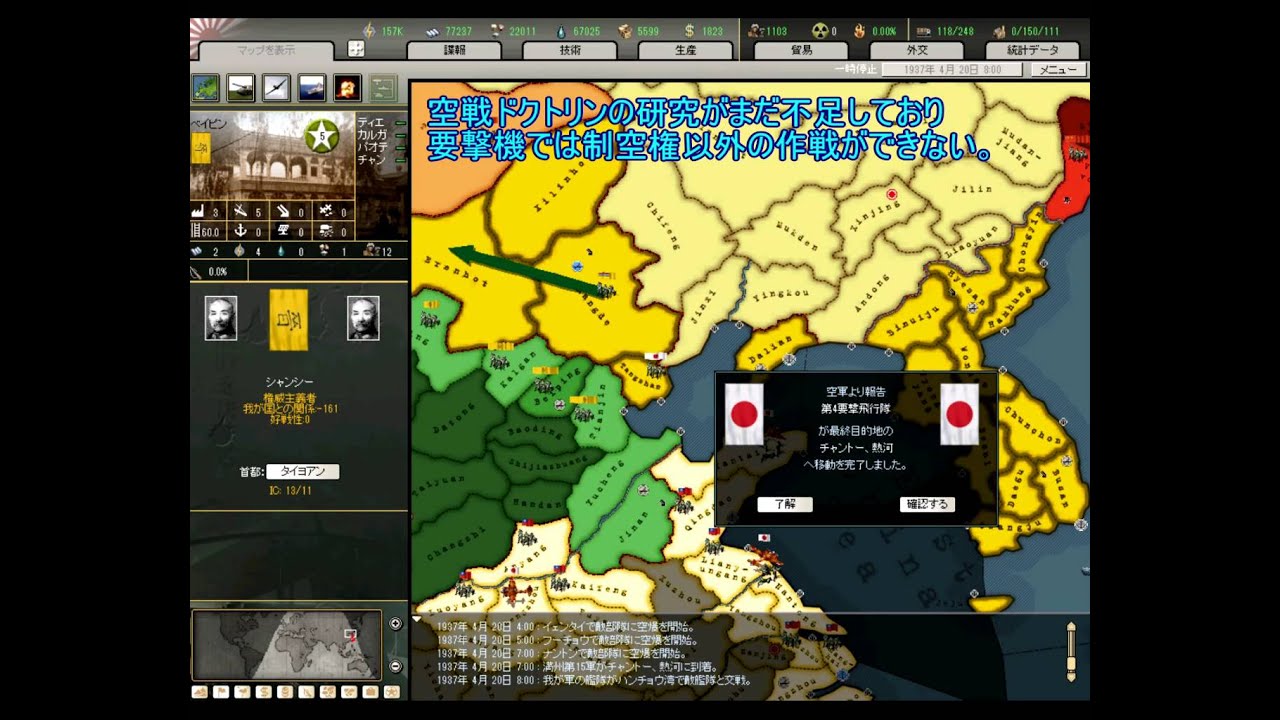Click the nuclear radiation icon
Screen dimensions: 1280x720
point(820,31)
